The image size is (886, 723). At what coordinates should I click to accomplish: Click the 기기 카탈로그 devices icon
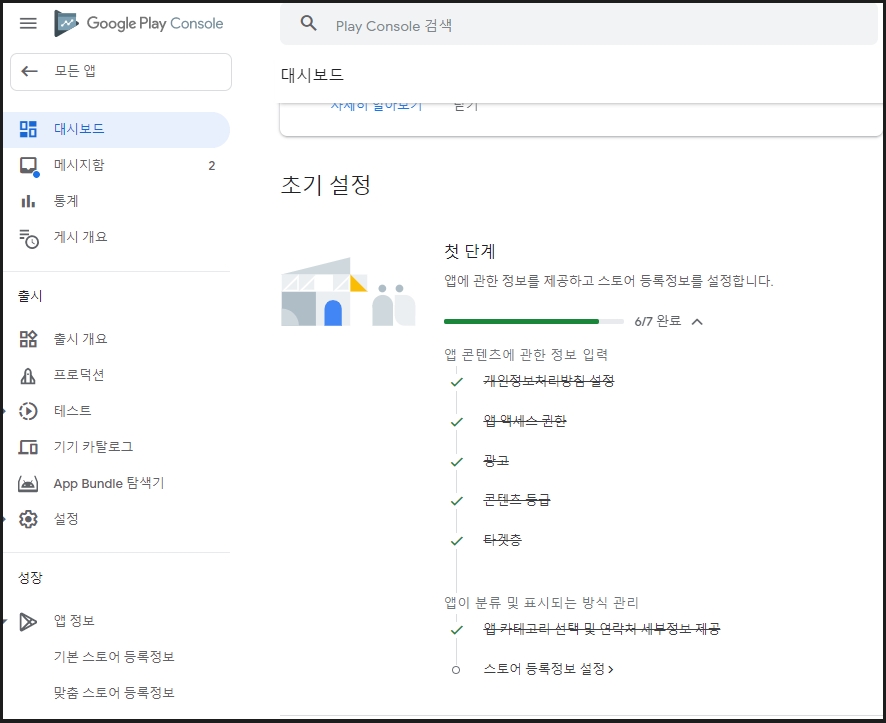pyautogui.click(x=28, y=447)
